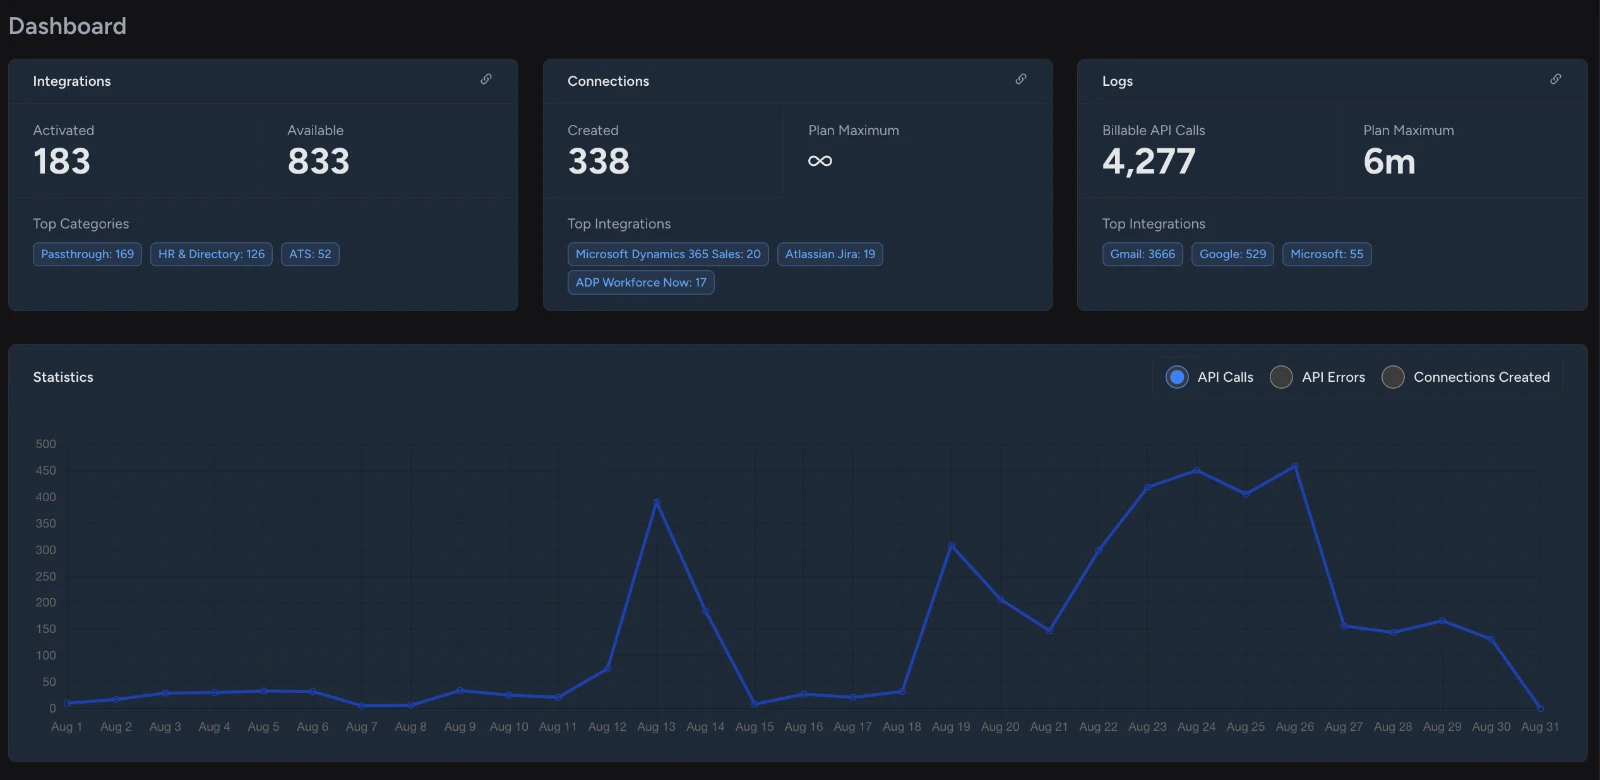1600x780 pixels.
Task: Select the API Calls radio button
Action: point(1177,377)
